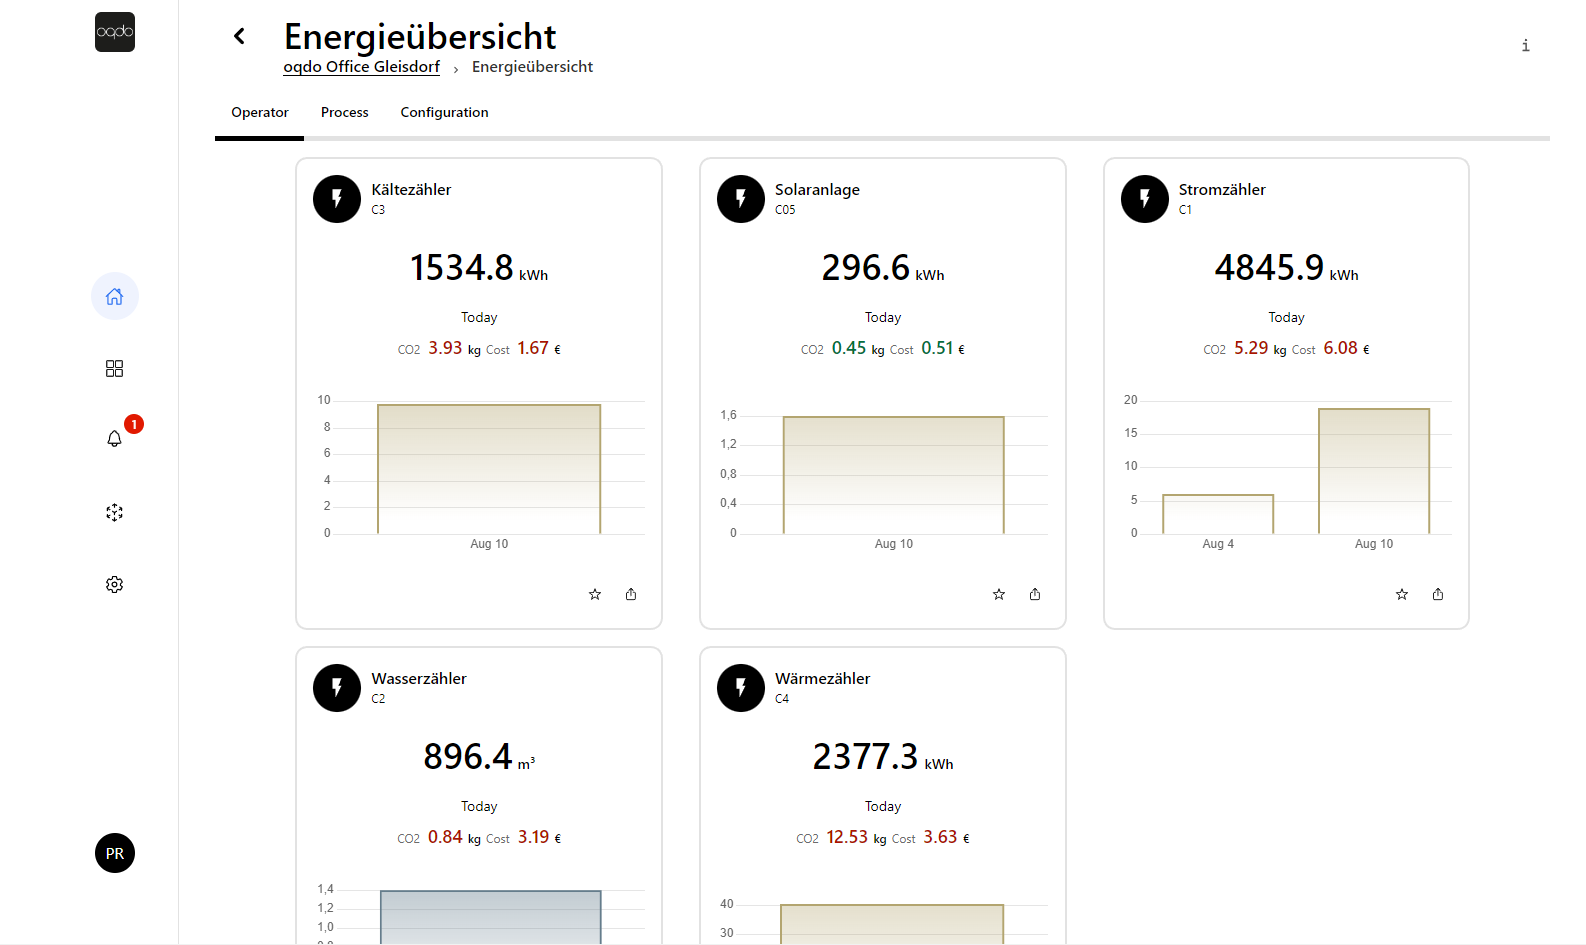The image size is (1586, 945).
Task: Open the home icon in sidebar
Action: point(115,296)
